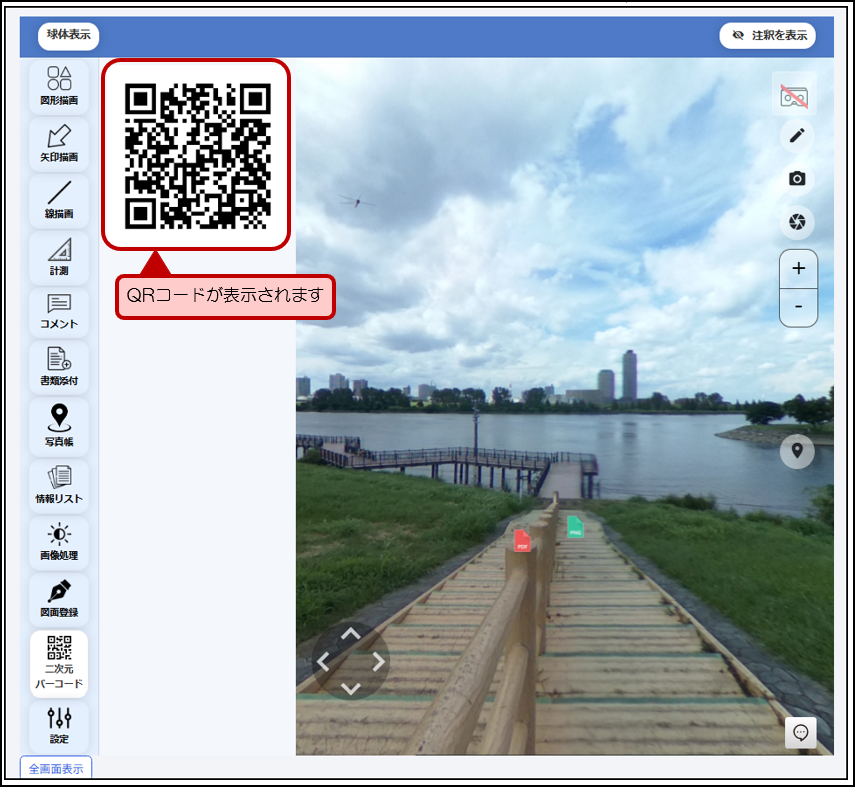Click the 球体表示 sphere view button

68,35
